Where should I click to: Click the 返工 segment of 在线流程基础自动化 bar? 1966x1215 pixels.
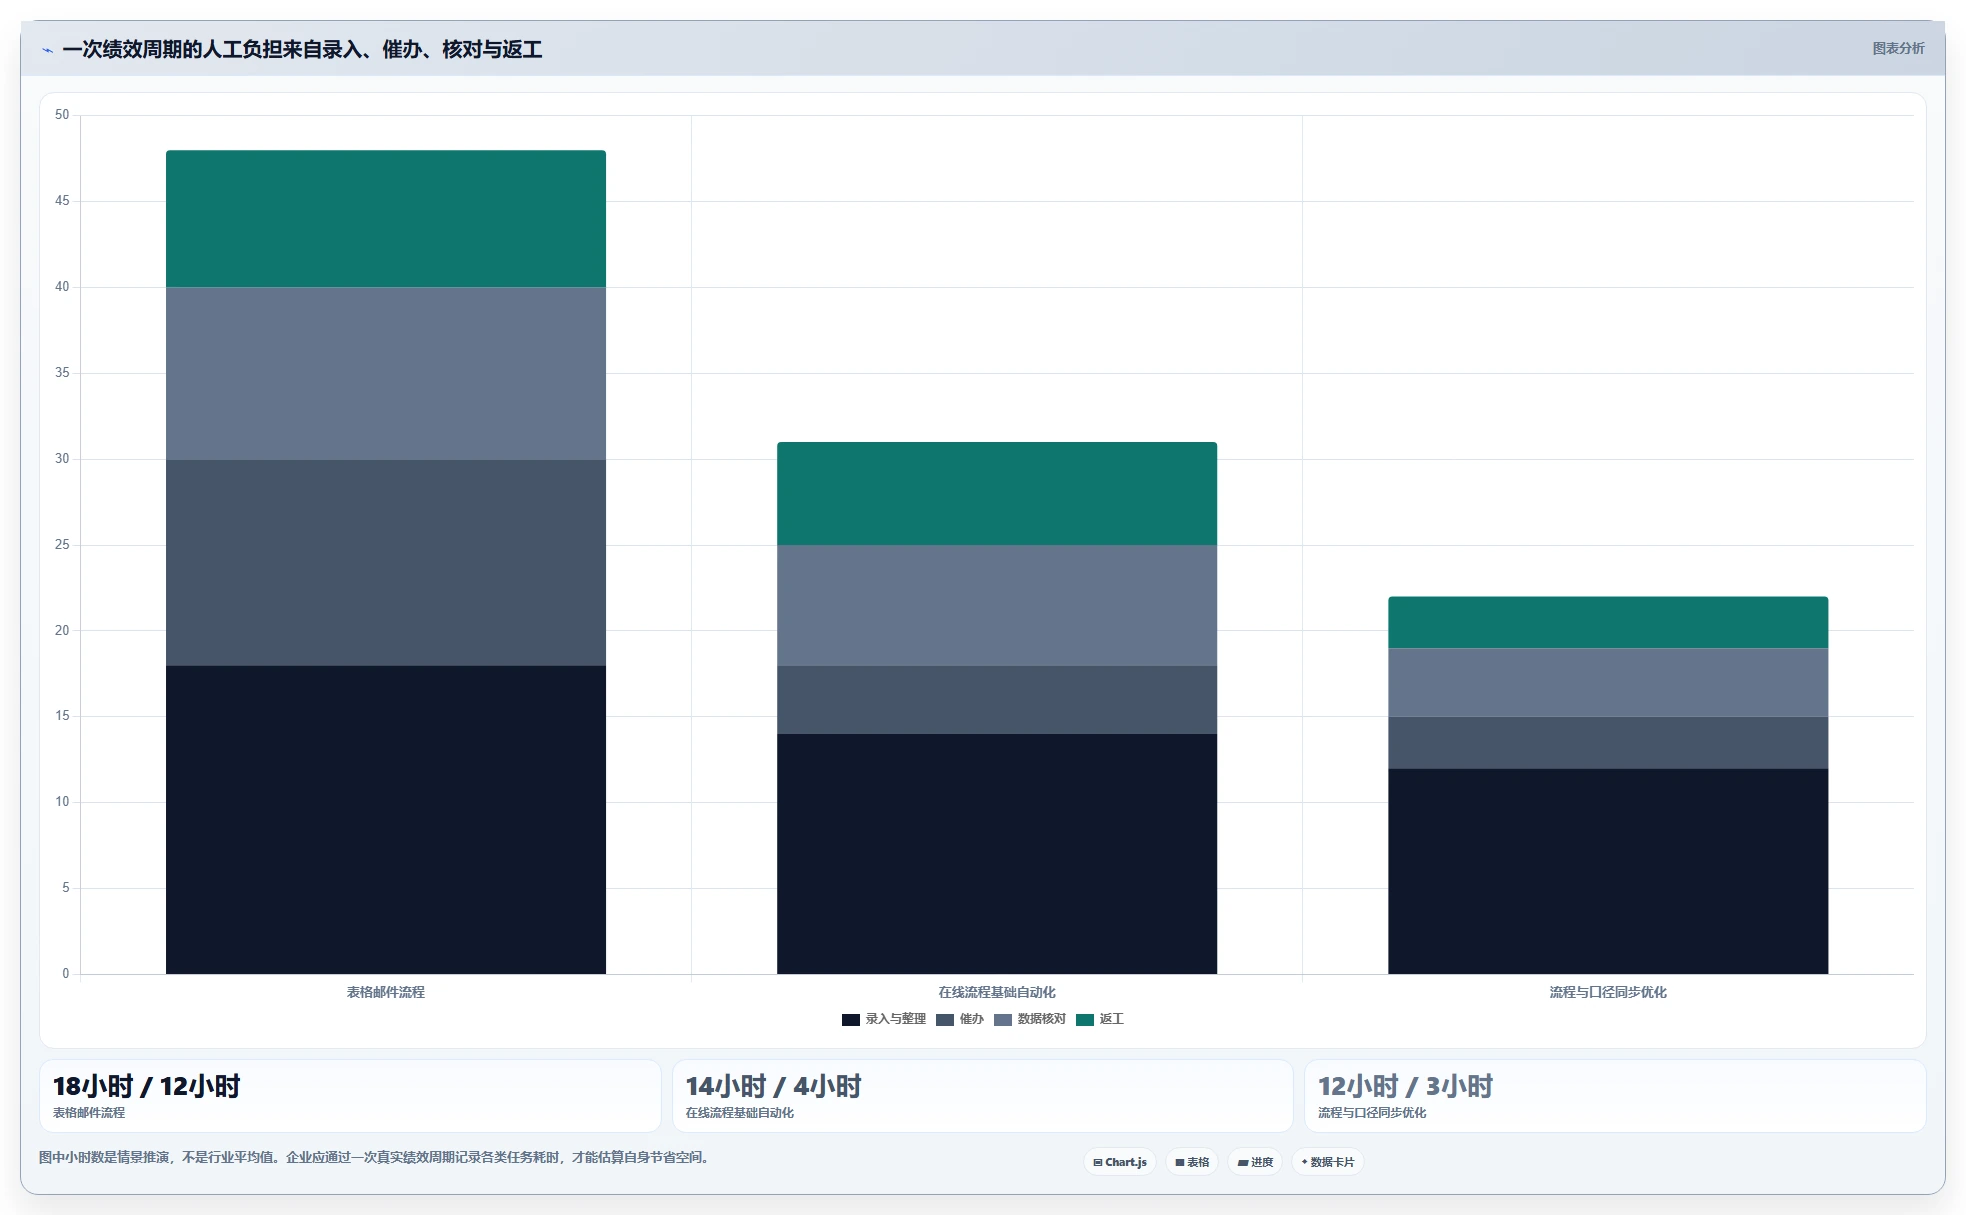point(997,494)
